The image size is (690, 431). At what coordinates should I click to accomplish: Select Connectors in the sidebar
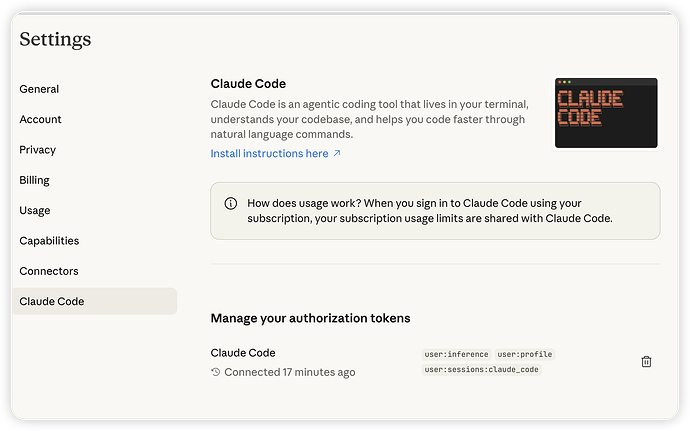pos(49,271)
